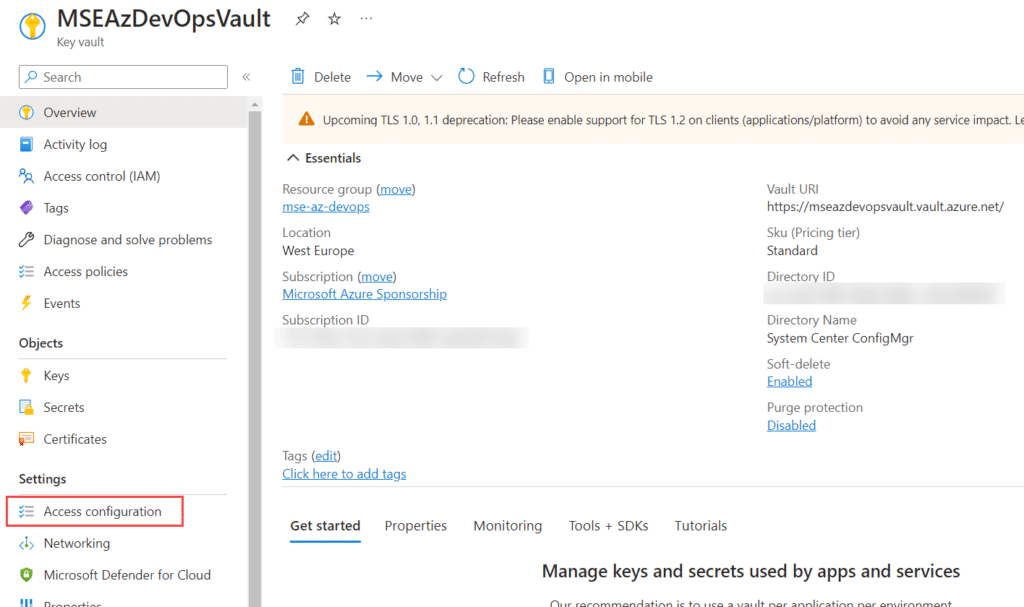Click the Access policies checklist icon
Viewport: 1024px width, 607px height.
tap(26, 272)
